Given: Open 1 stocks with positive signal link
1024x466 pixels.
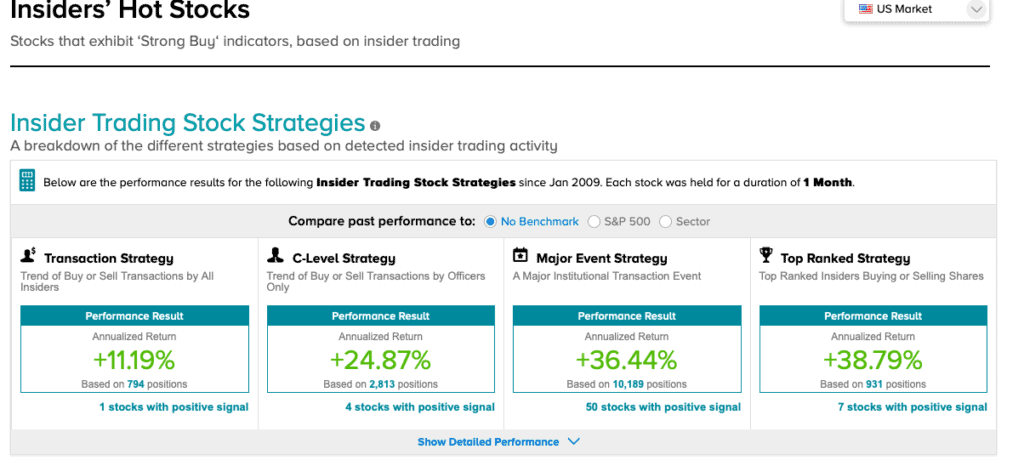Looking at the screenshot, I should pyautogui.click(x=174, y=407).
